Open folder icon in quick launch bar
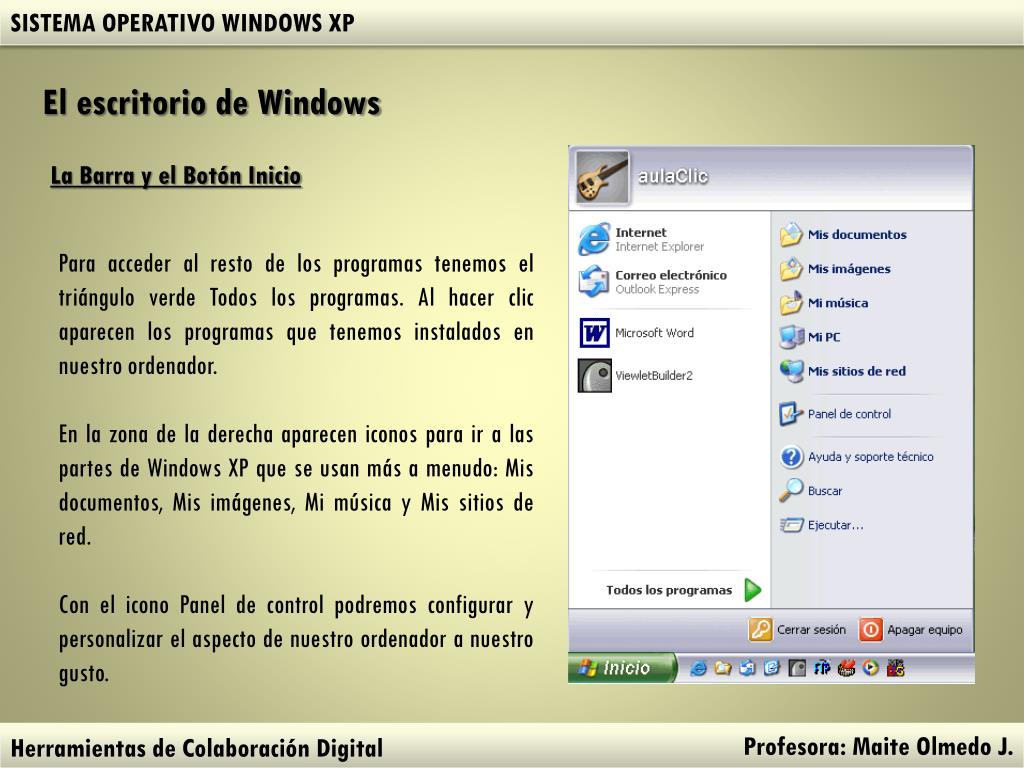 click(x=723, y=668)
